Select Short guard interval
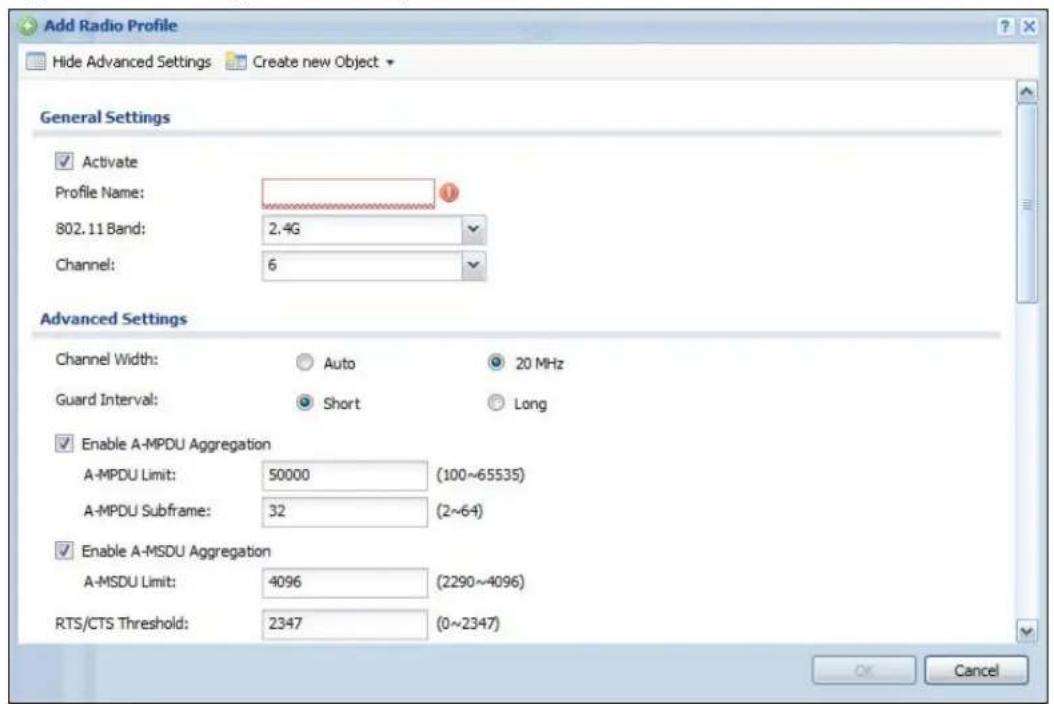 coord(305,403)
